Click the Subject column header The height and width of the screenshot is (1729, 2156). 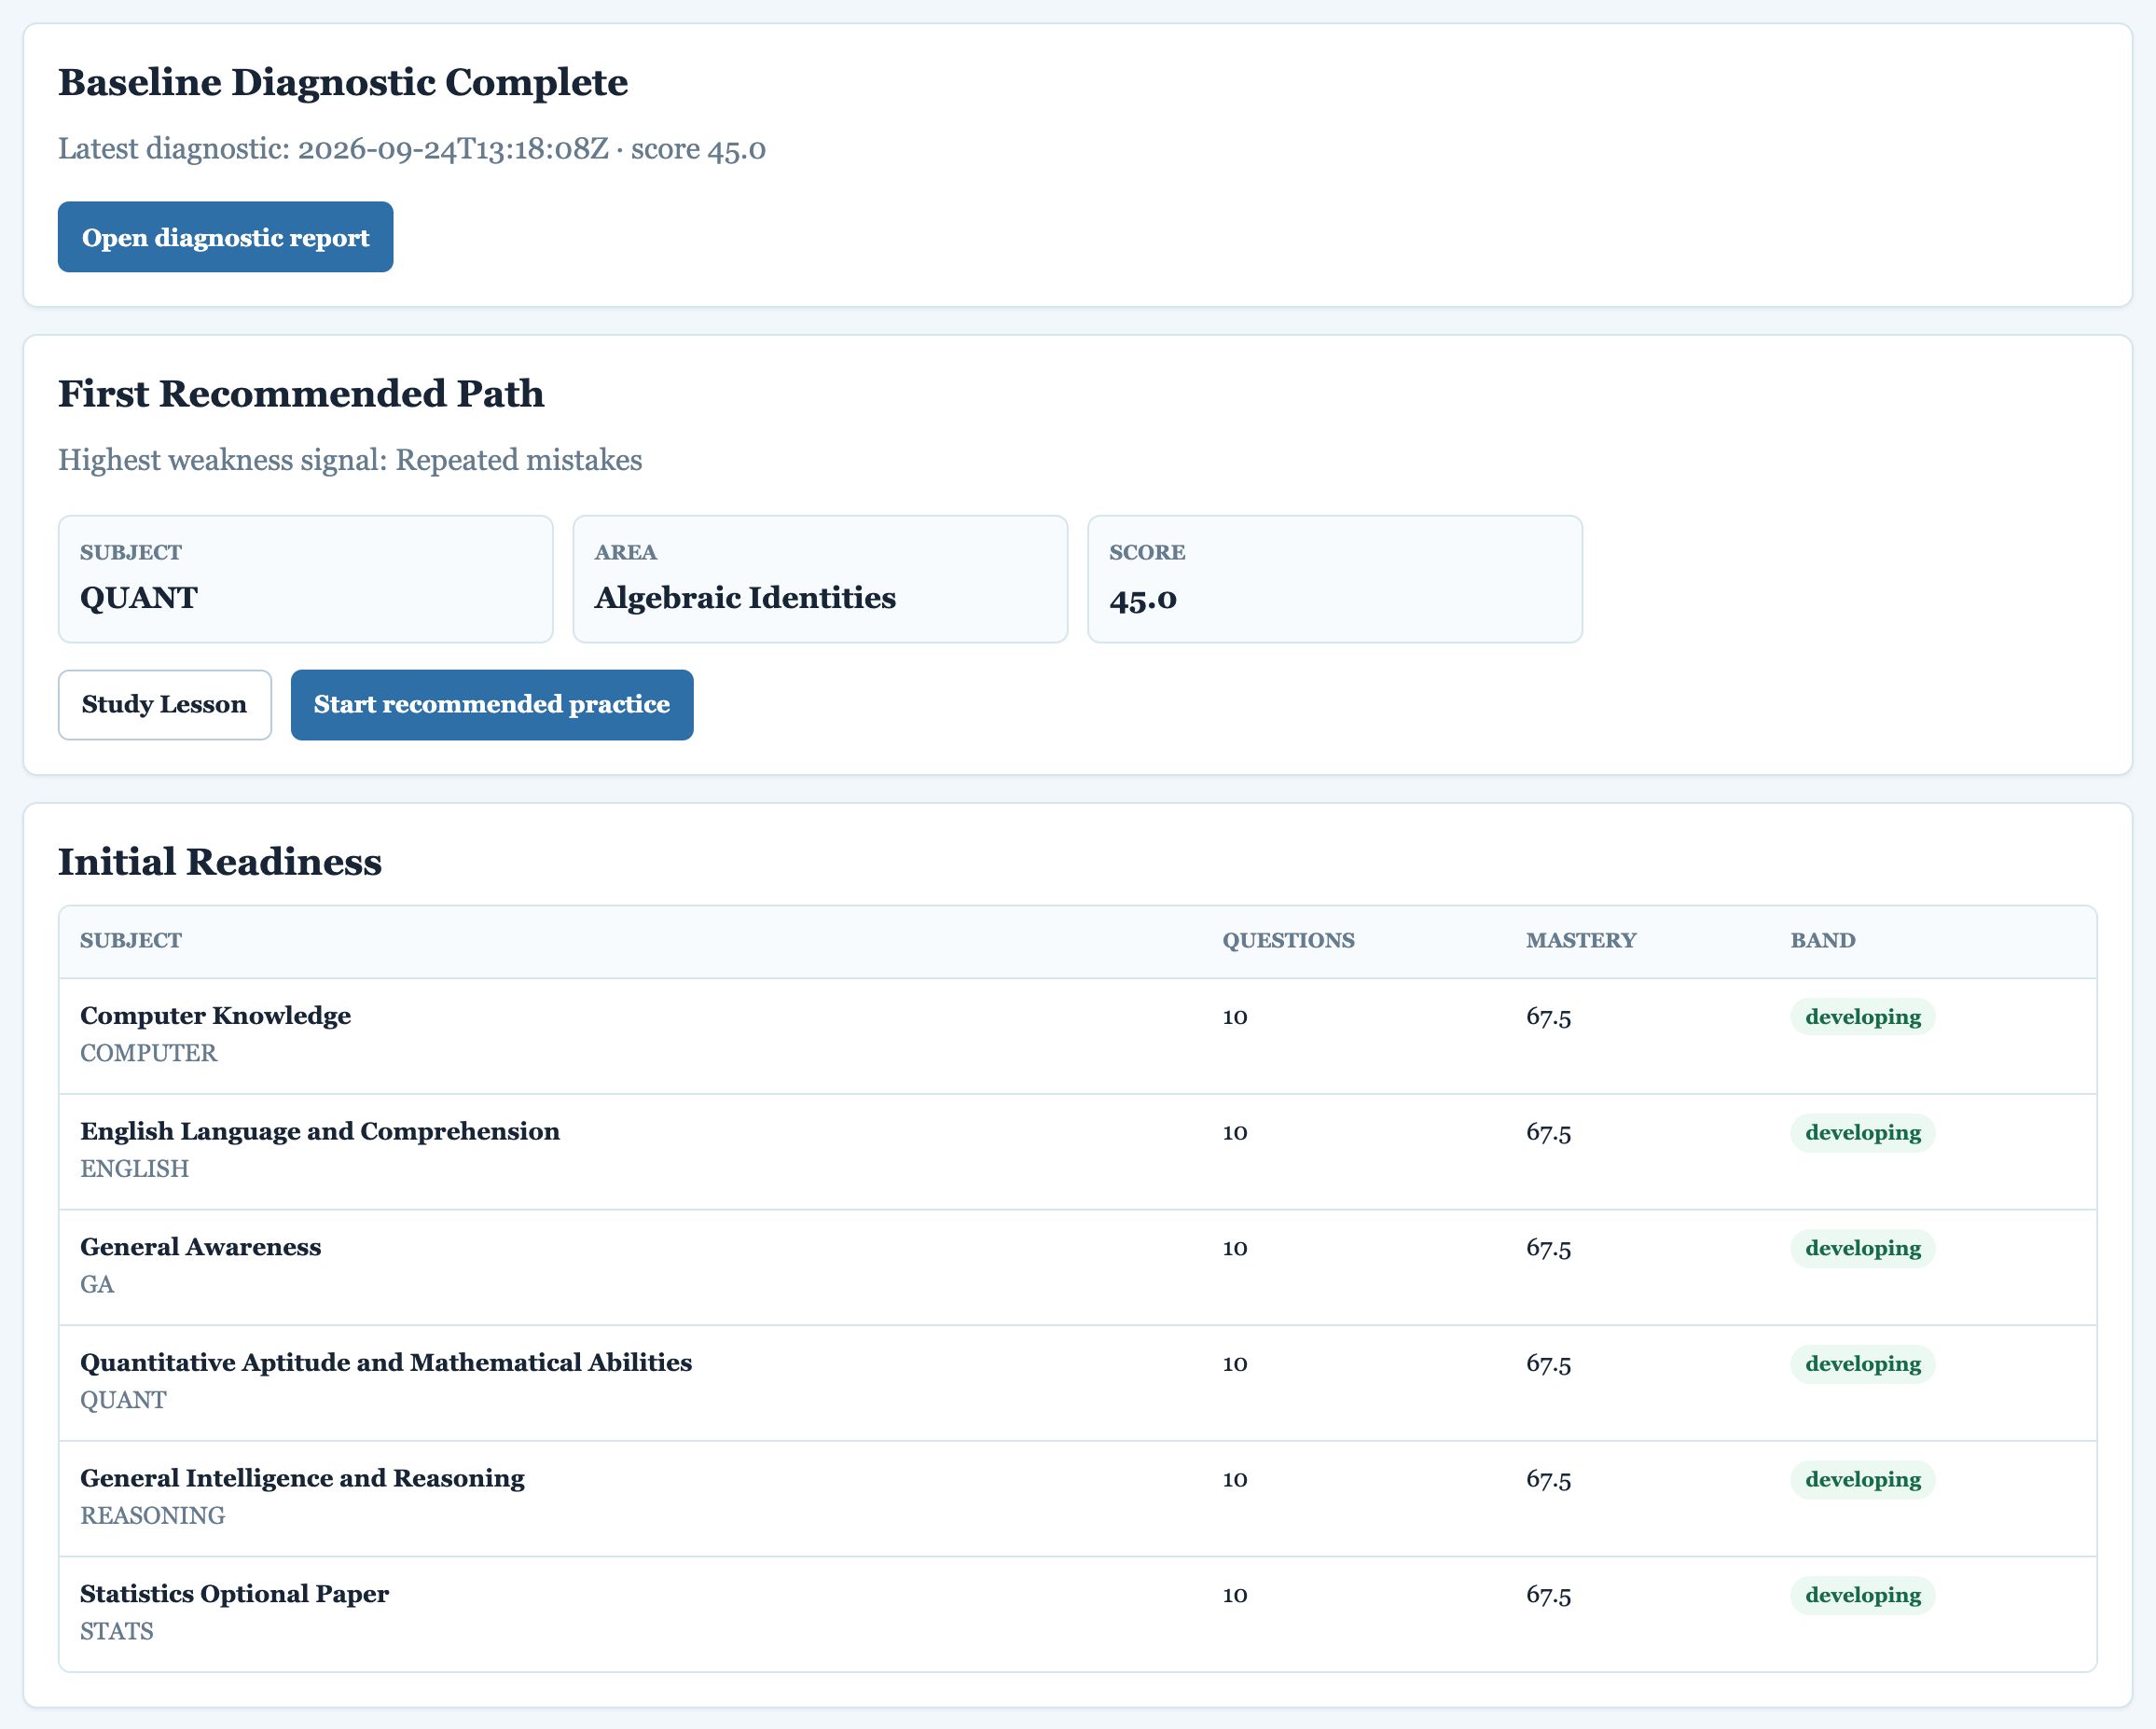pos(131,941)
